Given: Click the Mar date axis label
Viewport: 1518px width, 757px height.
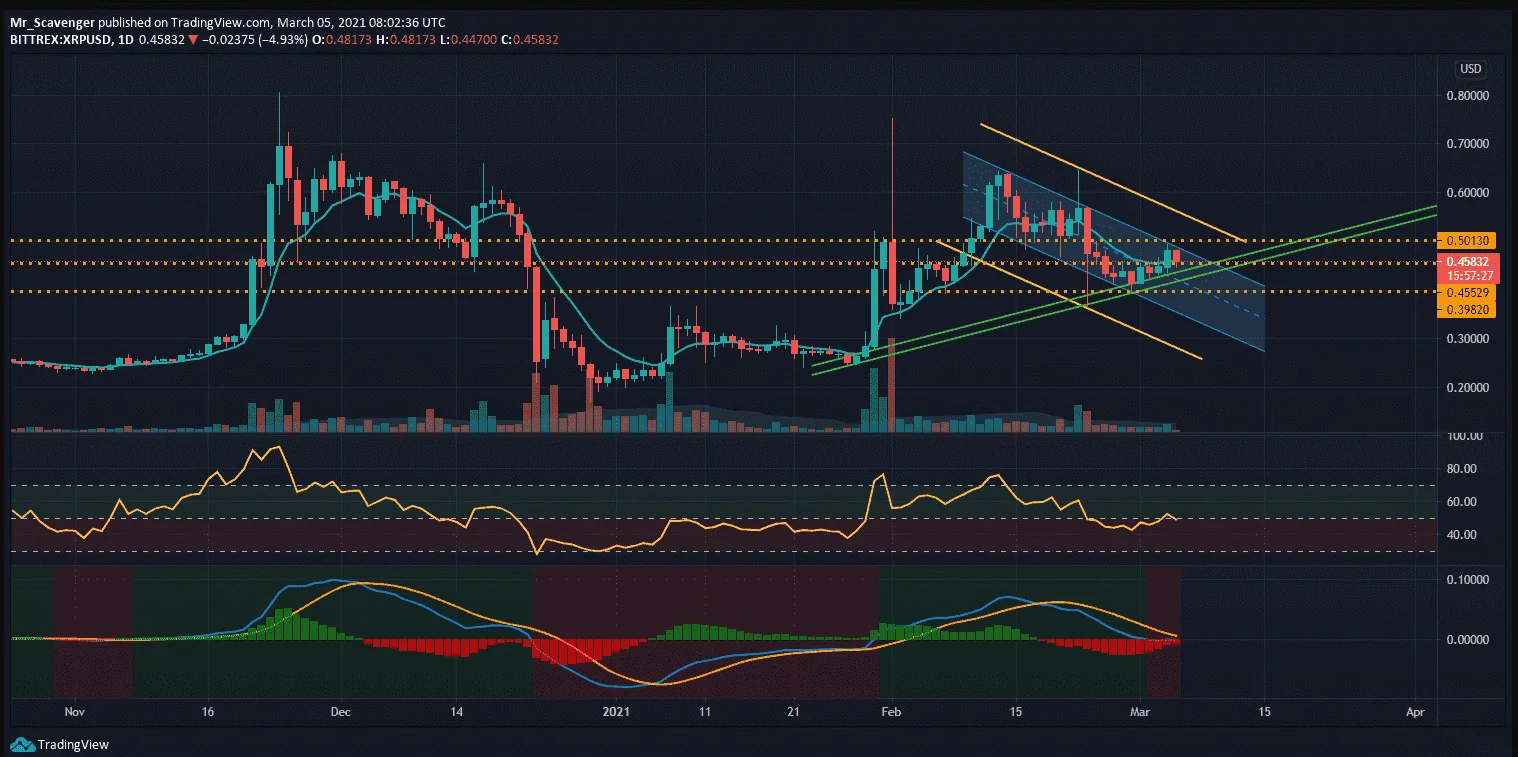Looking at the screenshot, I should tap(1142, 713).
